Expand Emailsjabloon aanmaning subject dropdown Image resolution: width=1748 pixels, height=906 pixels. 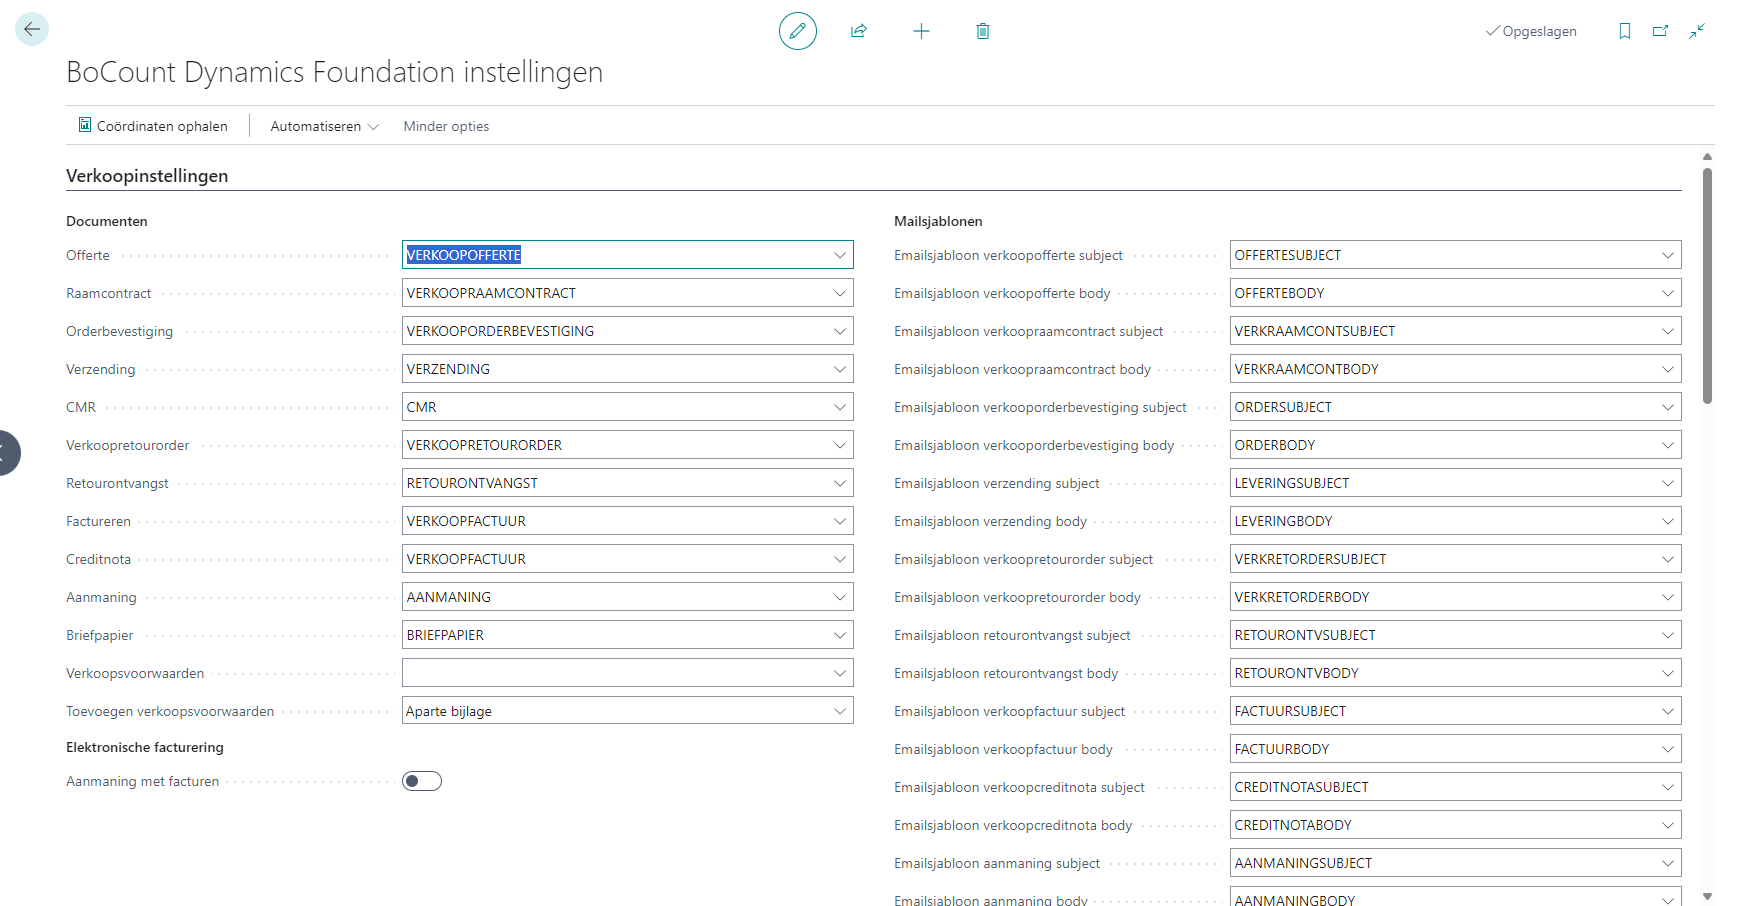pos(1668,863)
